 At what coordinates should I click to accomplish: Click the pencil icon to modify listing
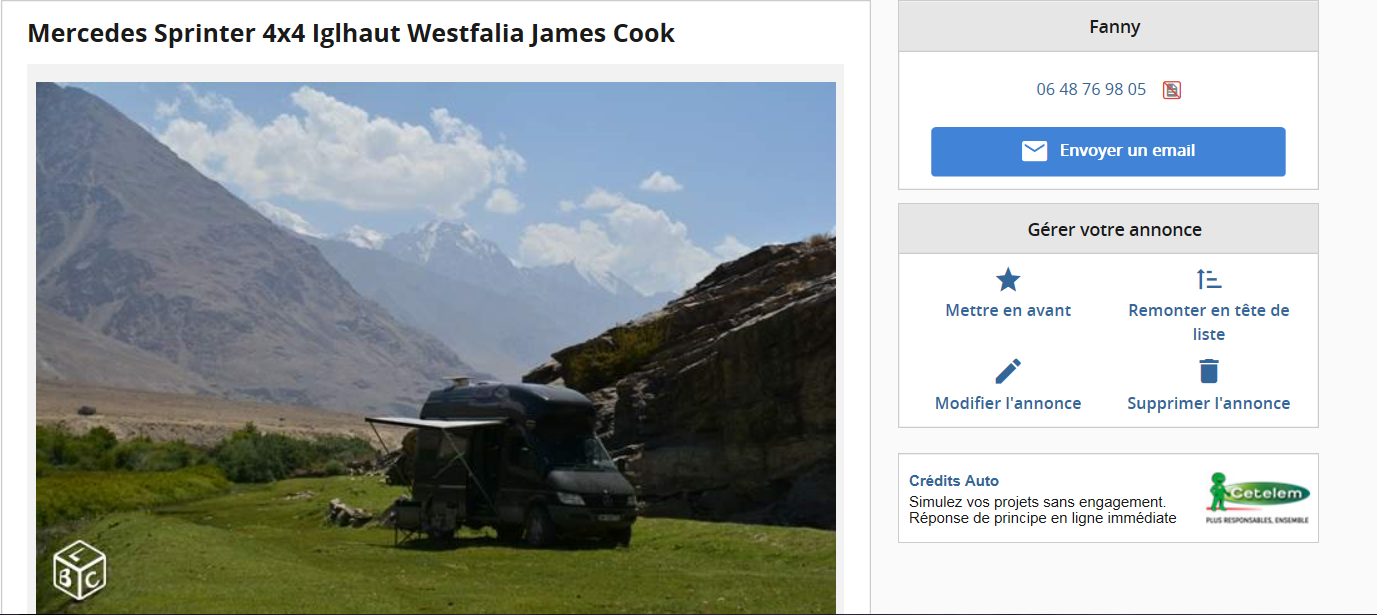1008,371
